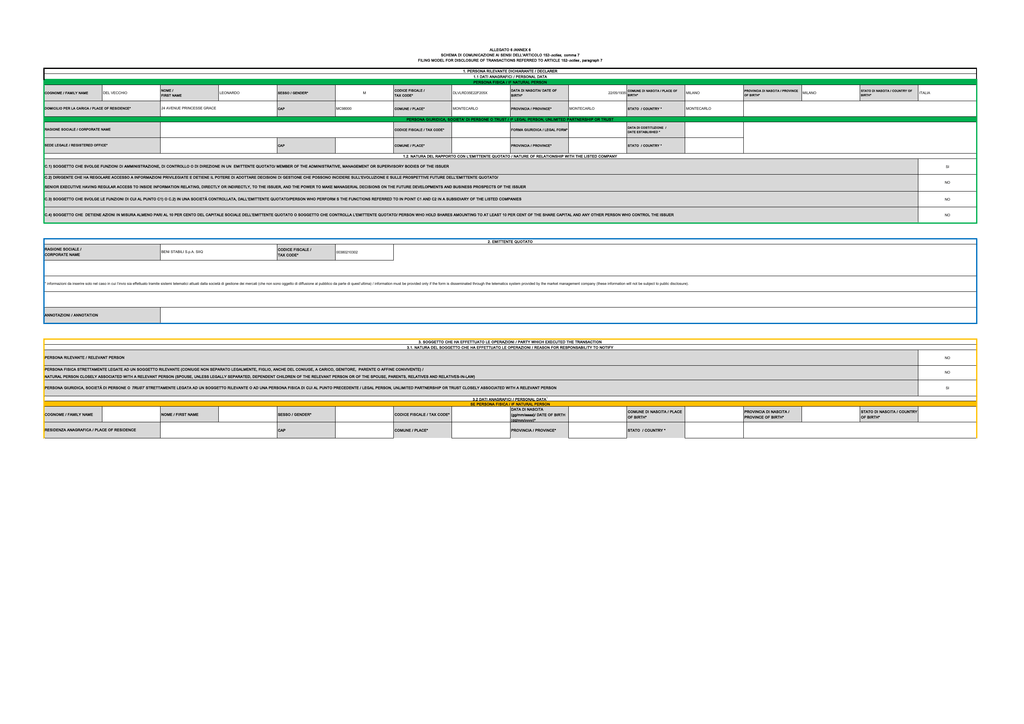Image resolution: width=1024 pixels, height=724 pixels.
Task: Click the 'FILING MODEL FOR DISCLOSURE OF TRANSACTIONS' subtitle line
Action: 510,61
